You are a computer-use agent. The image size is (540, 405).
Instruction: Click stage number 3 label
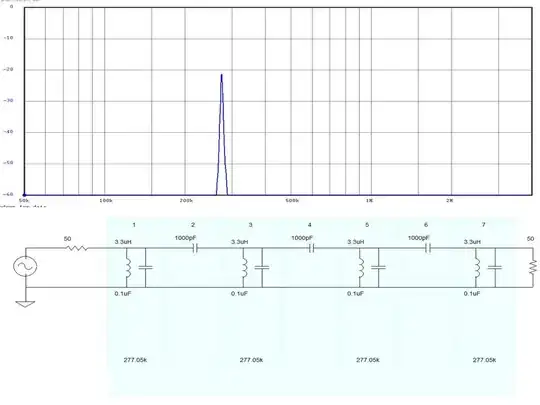coord(250,225)
